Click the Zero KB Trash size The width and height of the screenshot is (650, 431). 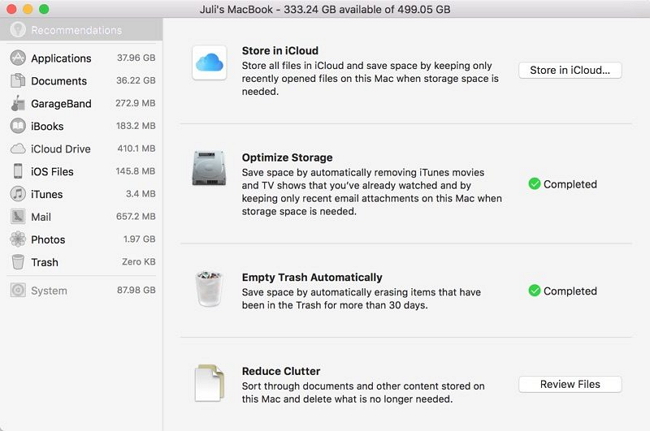pyautogui.click(x=138, y=262)
